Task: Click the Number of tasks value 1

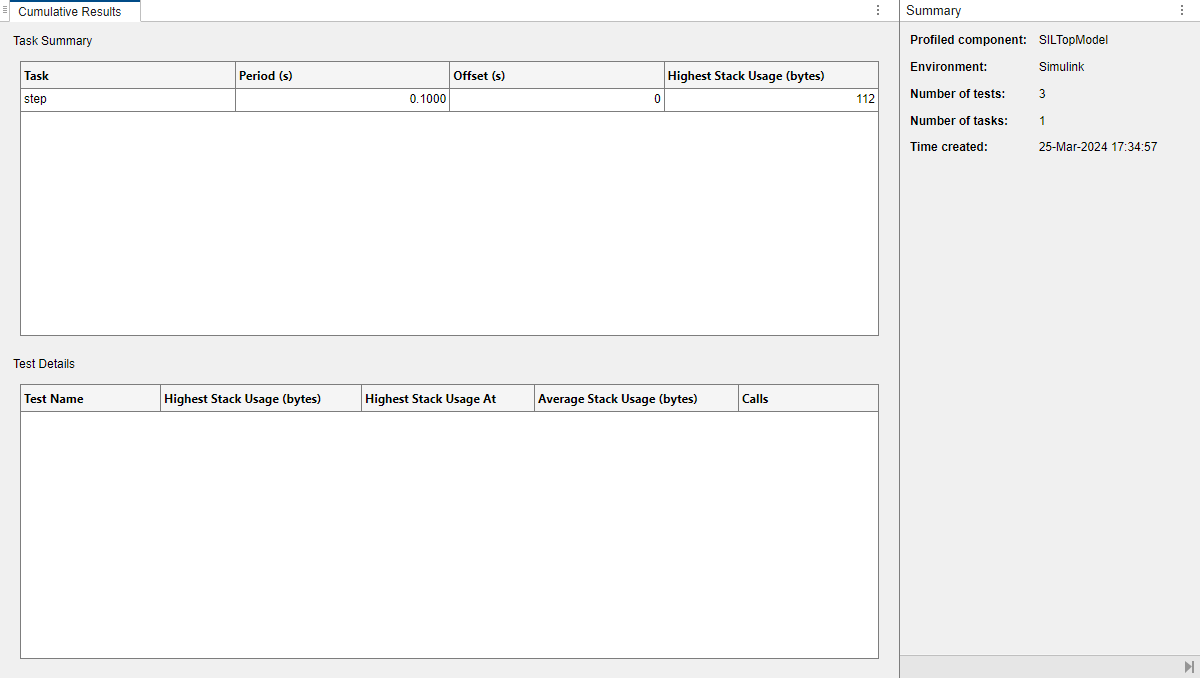Action: point(1042,121)
